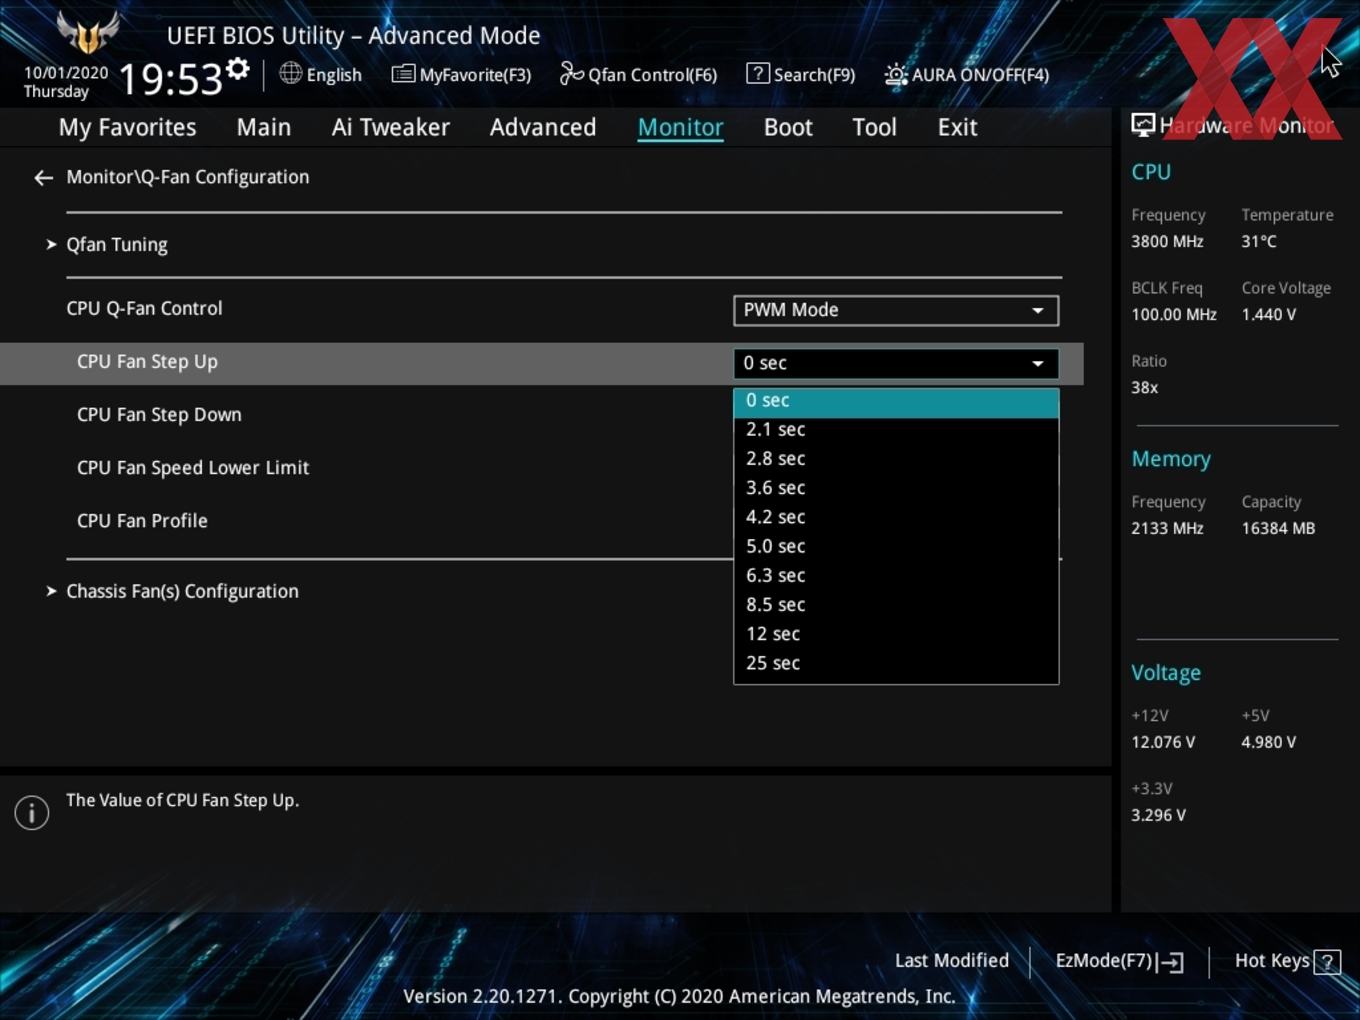
Task: Click +12V value 12.076 V
Action: click(1163, 743)
